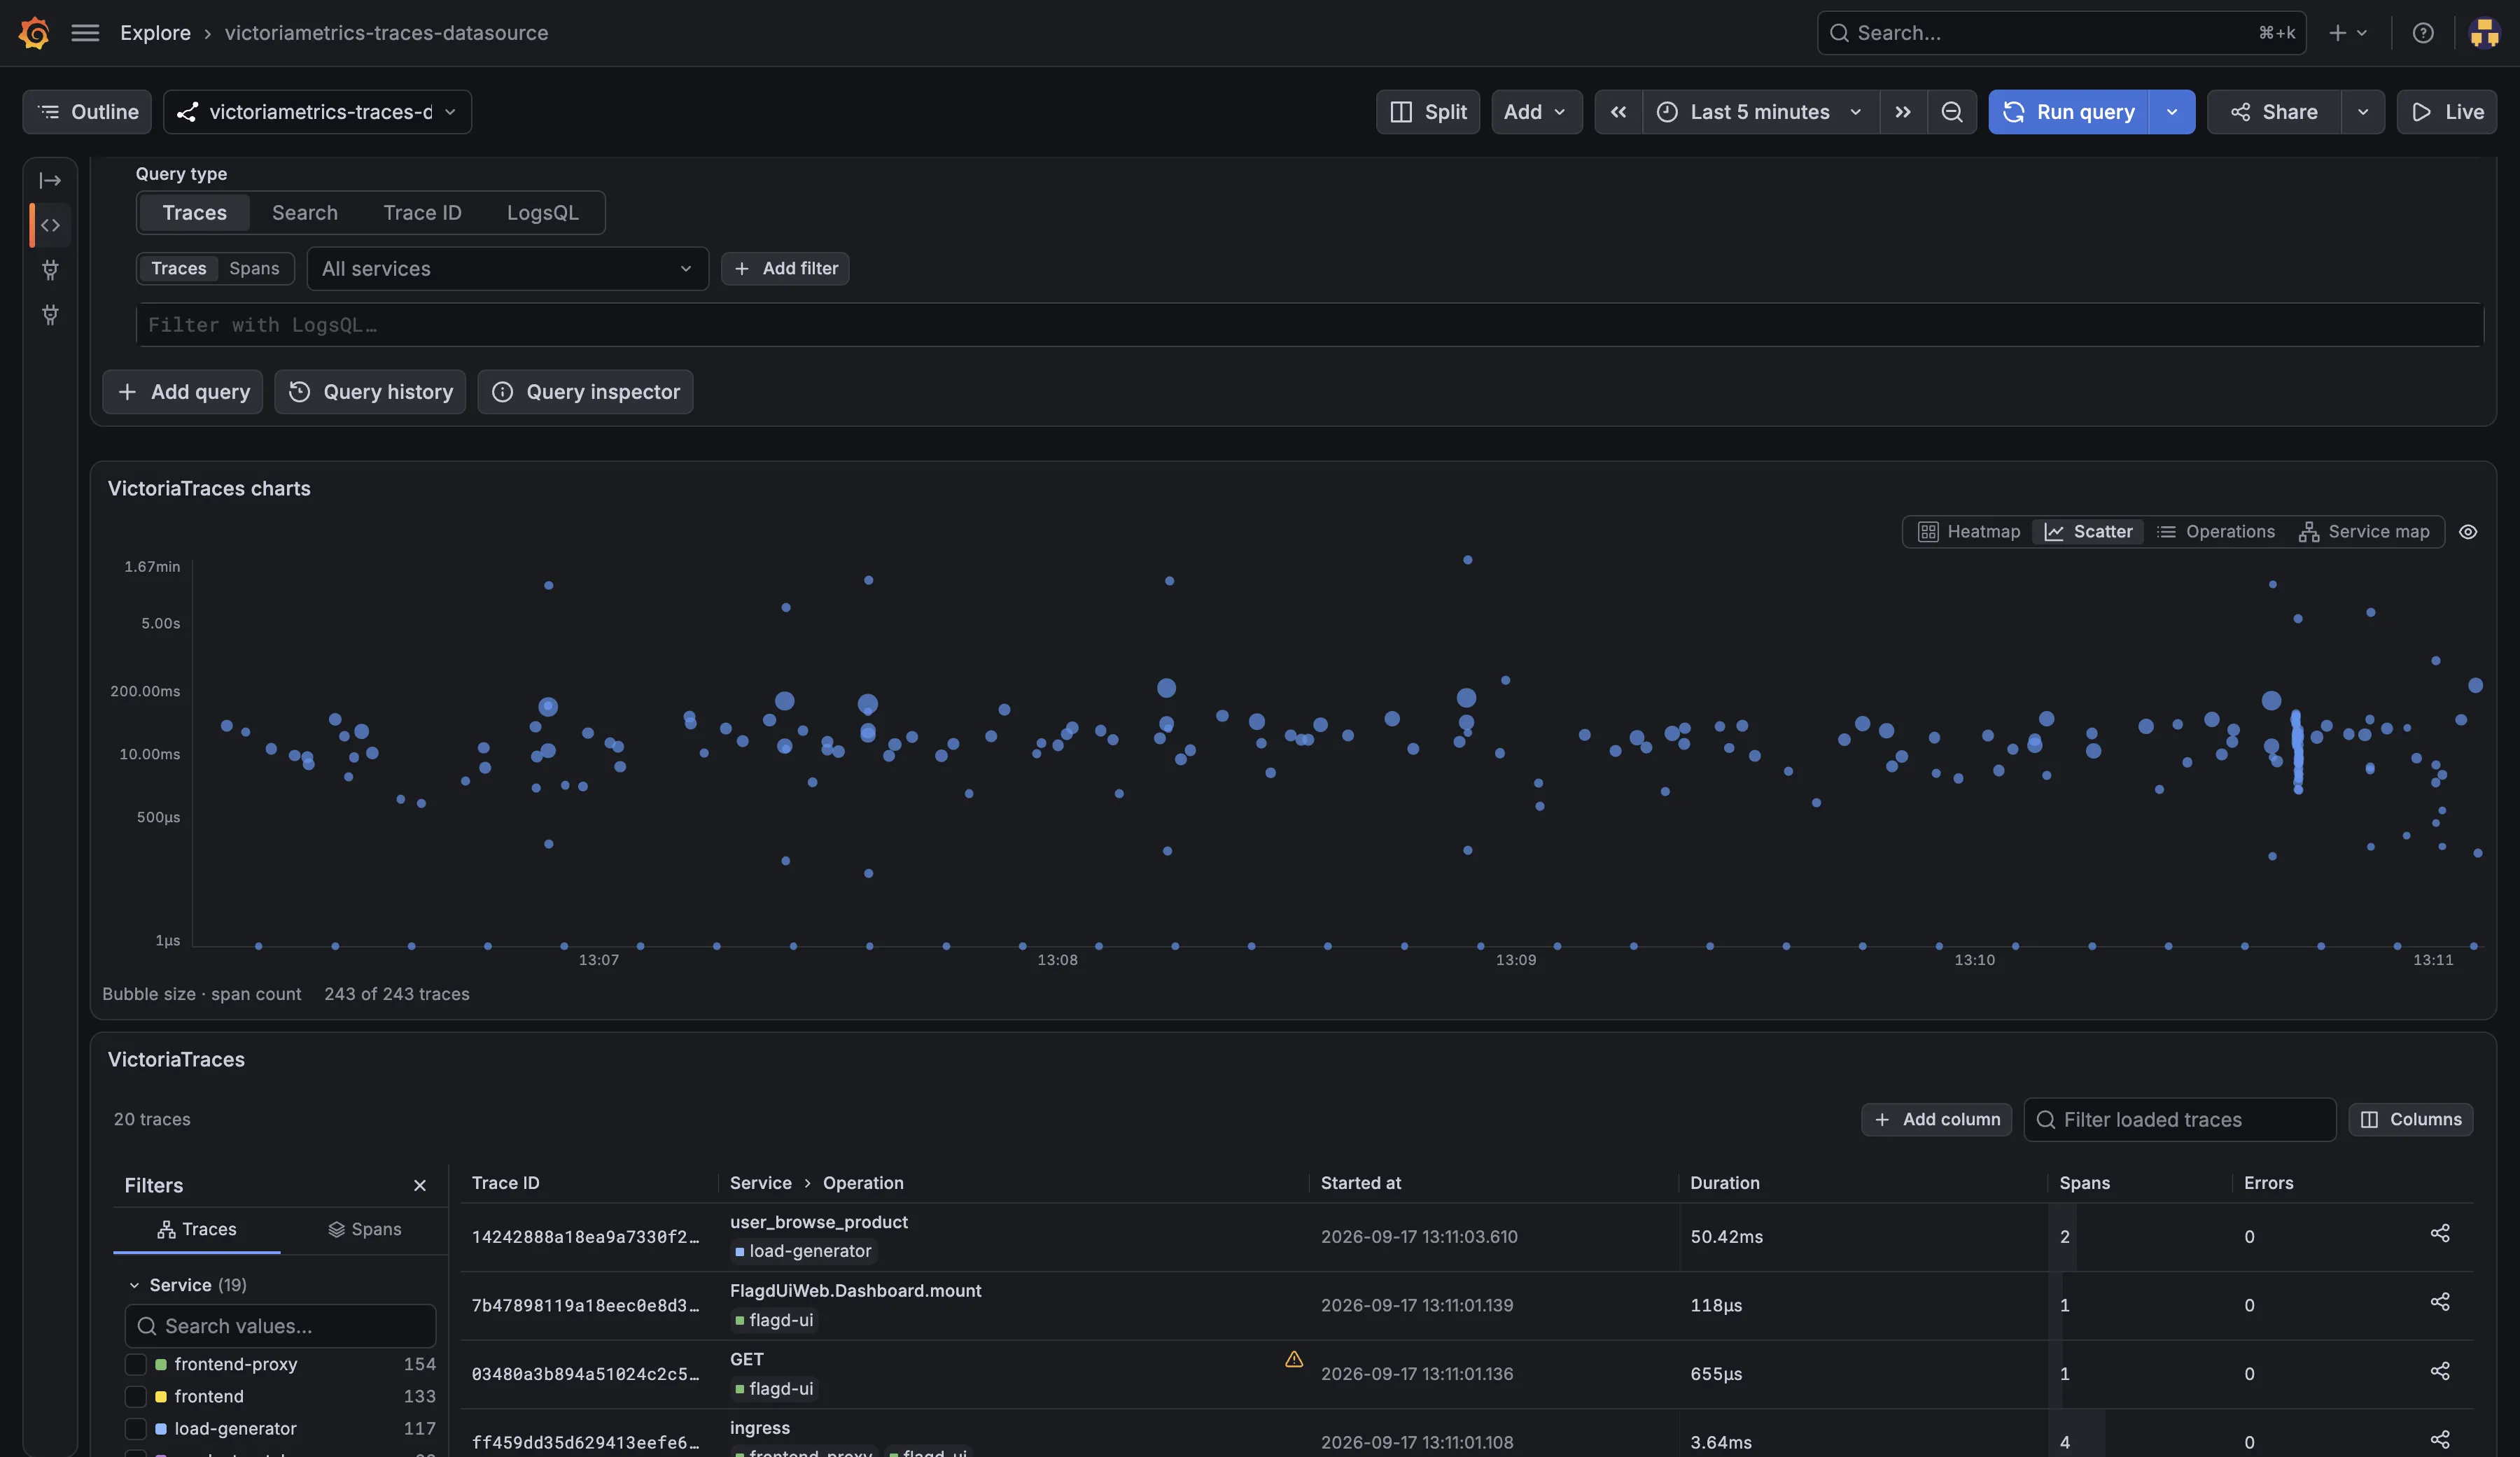Switch chart to Operations view
Screen dimensions: 2520x1457
2215,532
